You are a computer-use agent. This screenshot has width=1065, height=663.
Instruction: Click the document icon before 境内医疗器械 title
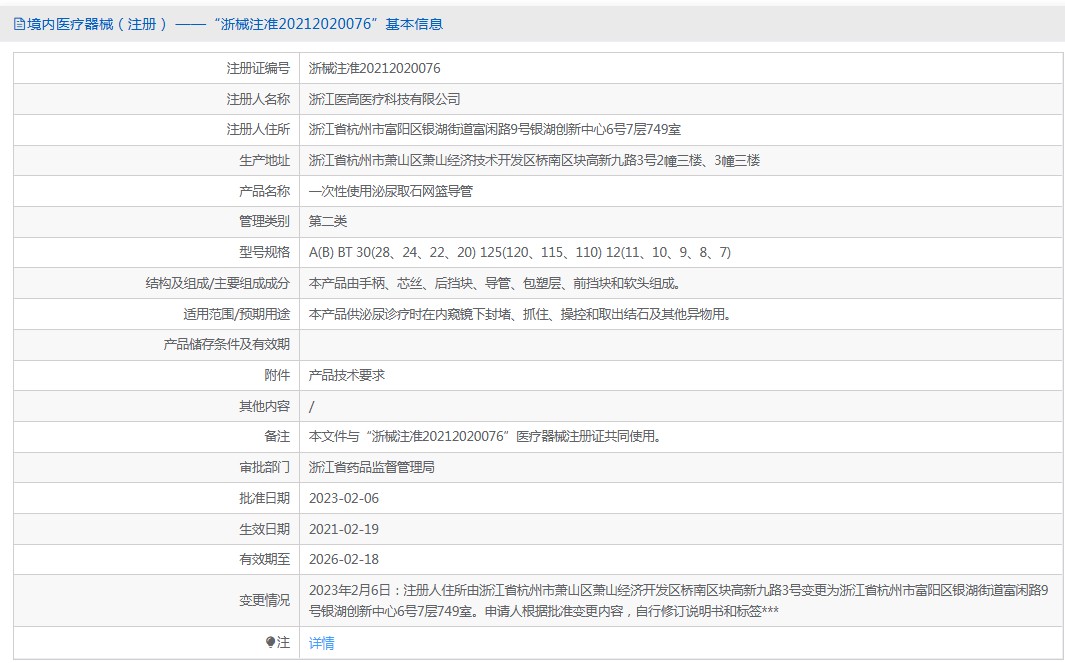click(19, 24)
